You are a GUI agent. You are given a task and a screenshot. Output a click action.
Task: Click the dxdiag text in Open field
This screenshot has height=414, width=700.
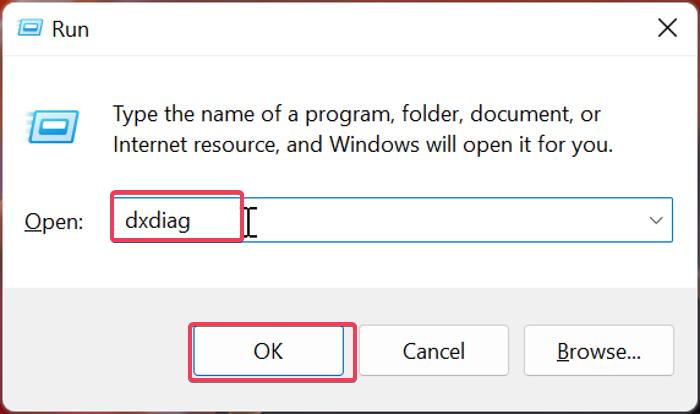tap(158, 220)
